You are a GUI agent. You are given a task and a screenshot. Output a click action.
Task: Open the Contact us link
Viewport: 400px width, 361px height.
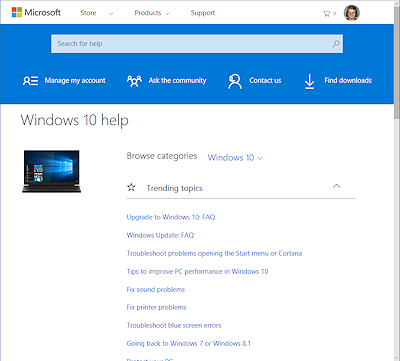(265, 81)
